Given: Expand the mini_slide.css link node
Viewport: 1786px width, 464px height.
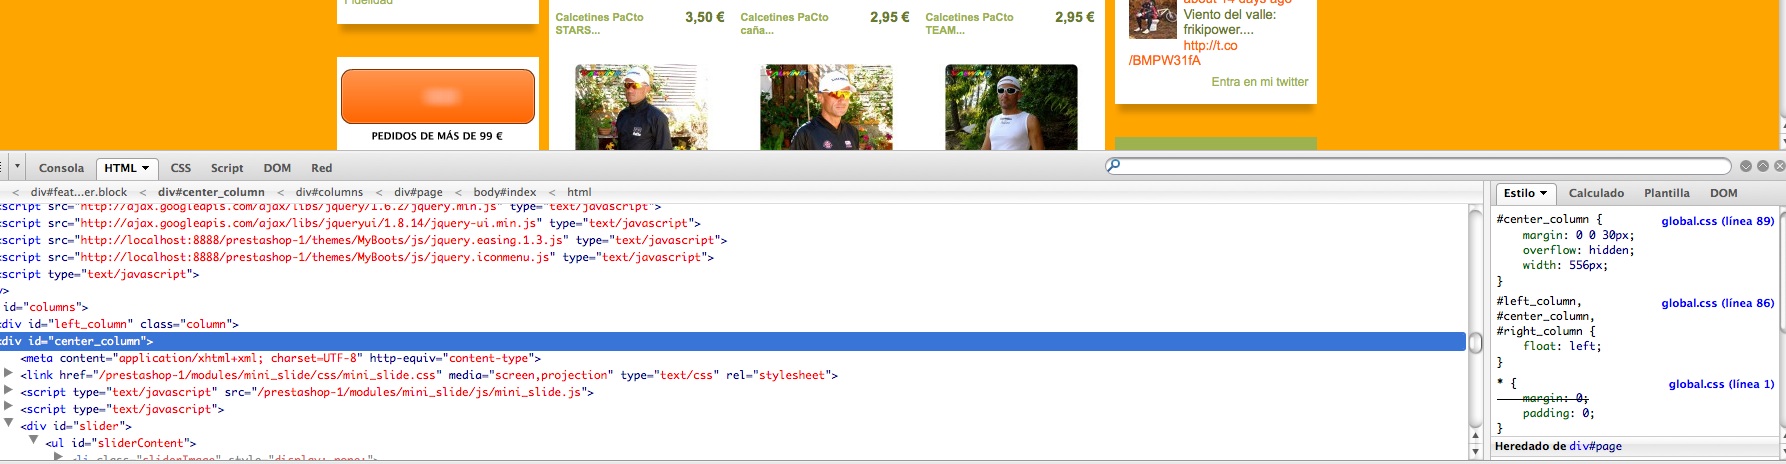Looking at the screenshot, I should 9,374.
